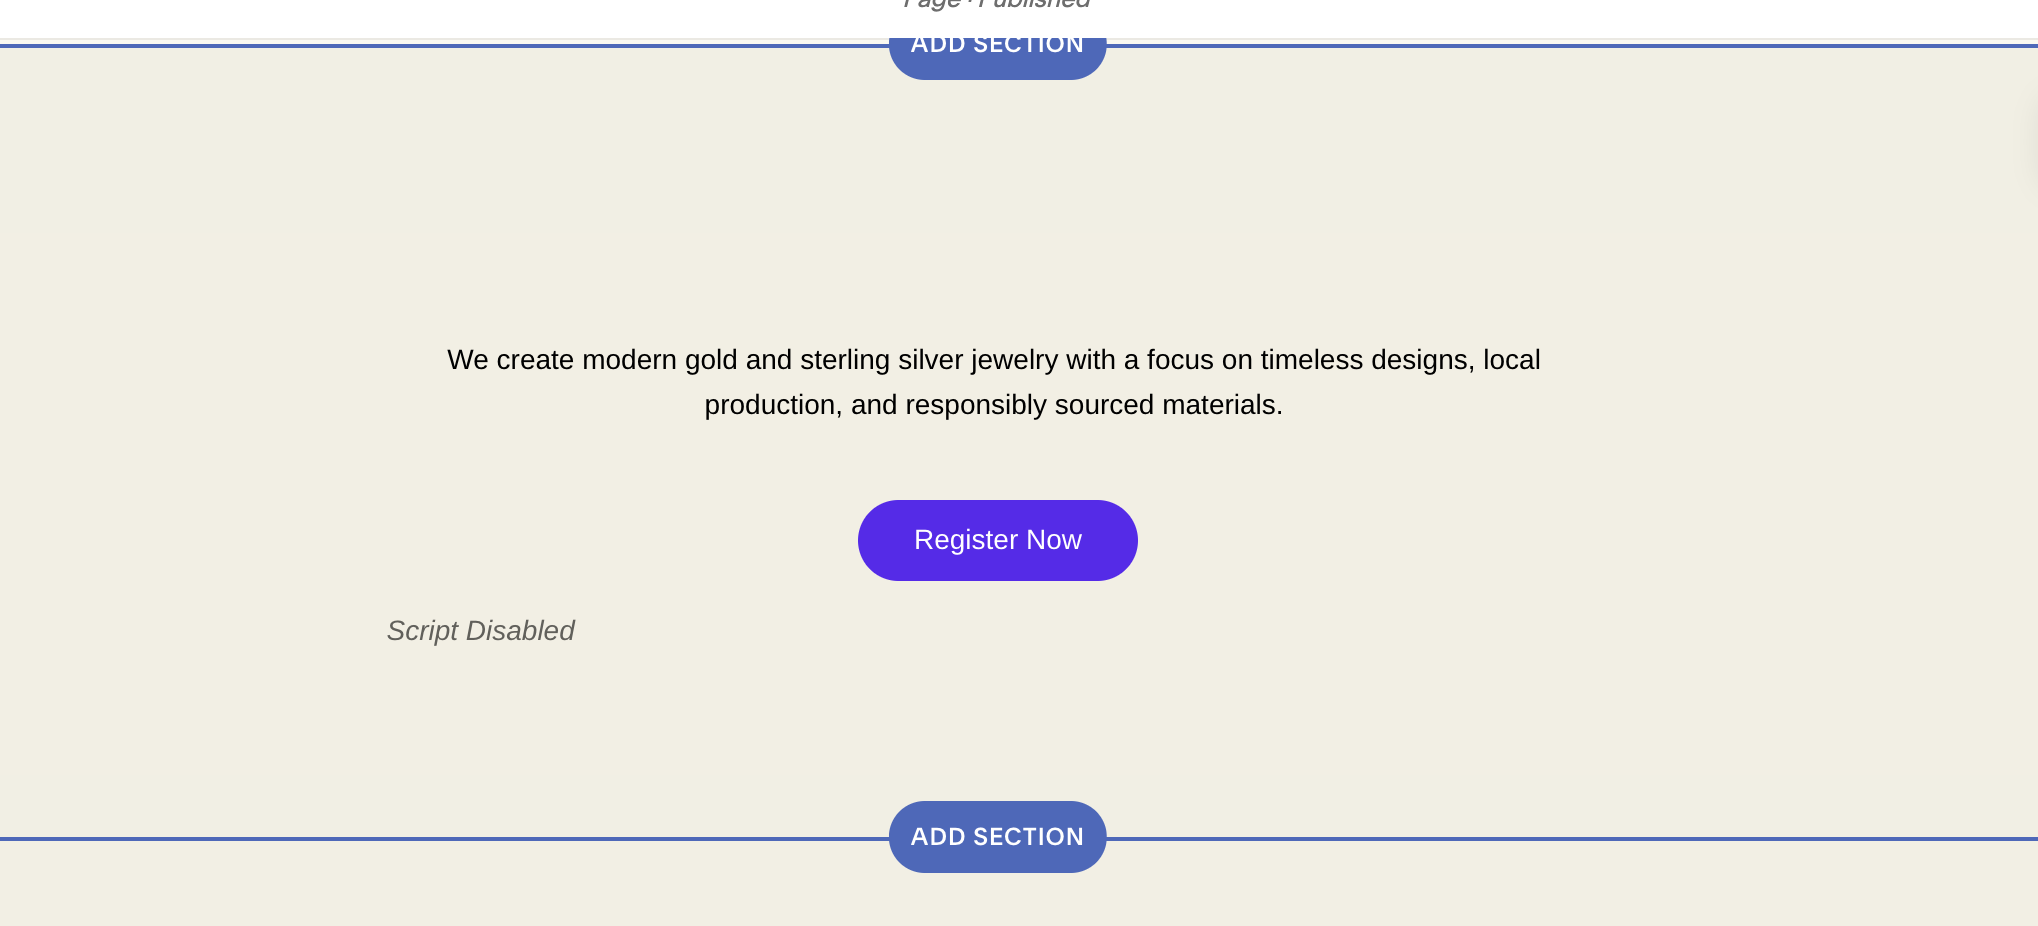
Task: Click the word "local" ending the first line
Action: coord(1511,360)
